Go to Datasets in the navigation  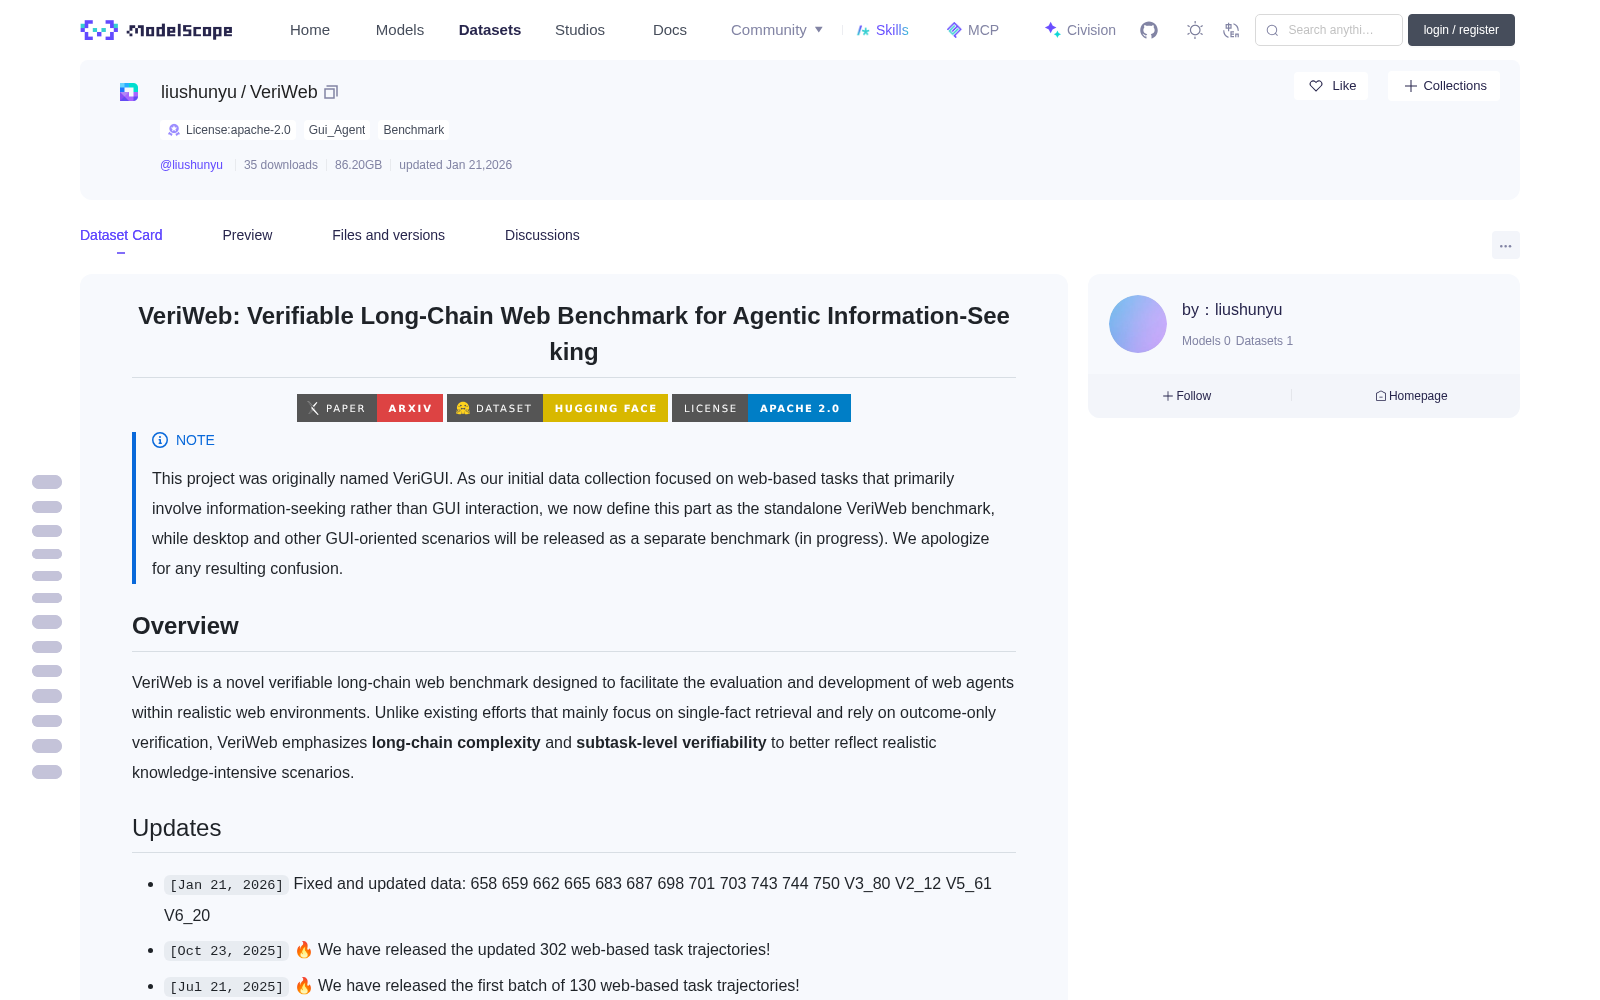[x=490, y=30]
